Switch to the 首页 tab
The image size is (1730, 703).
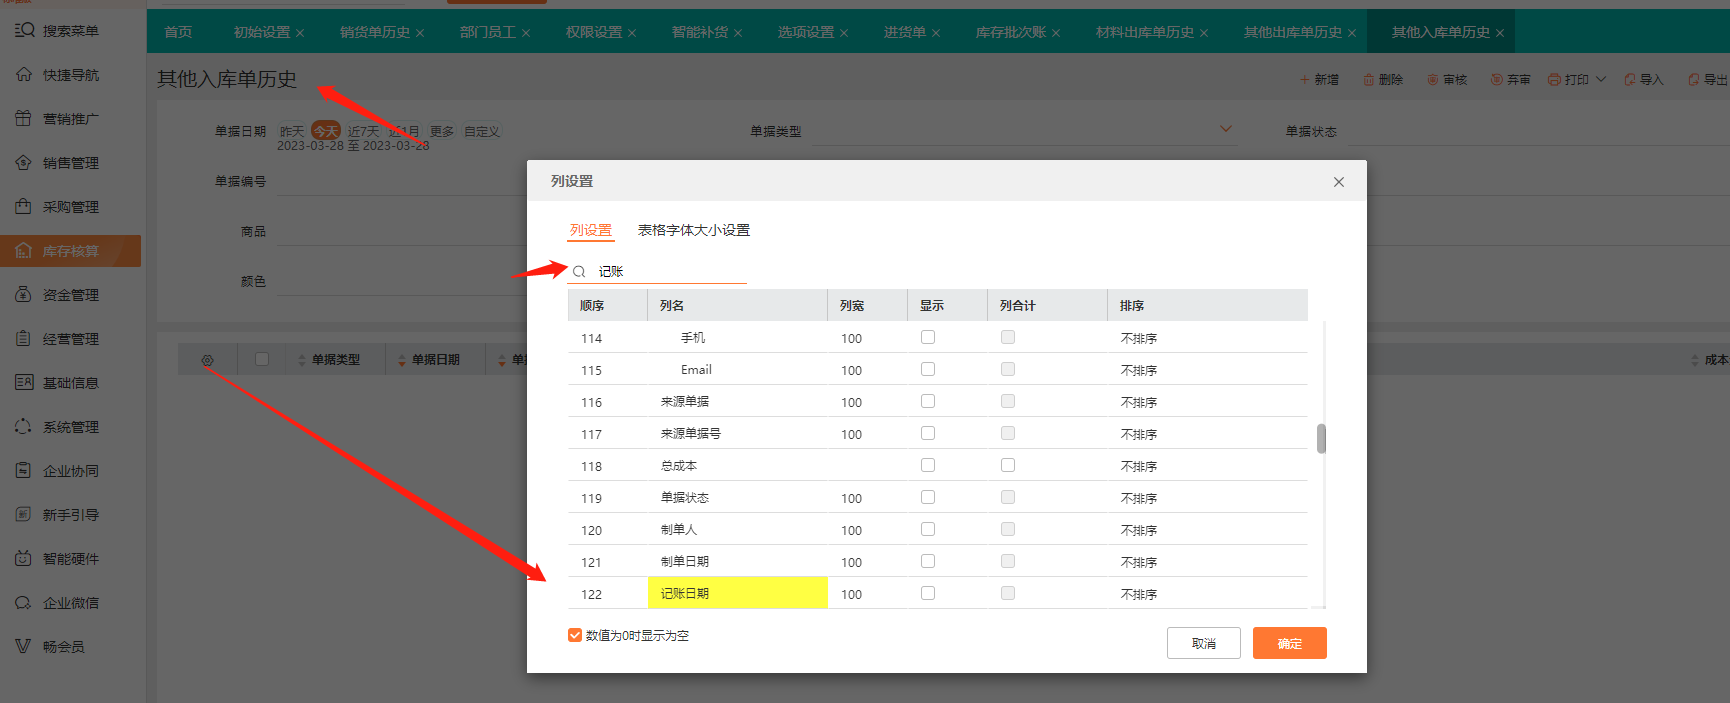(178, 32)
